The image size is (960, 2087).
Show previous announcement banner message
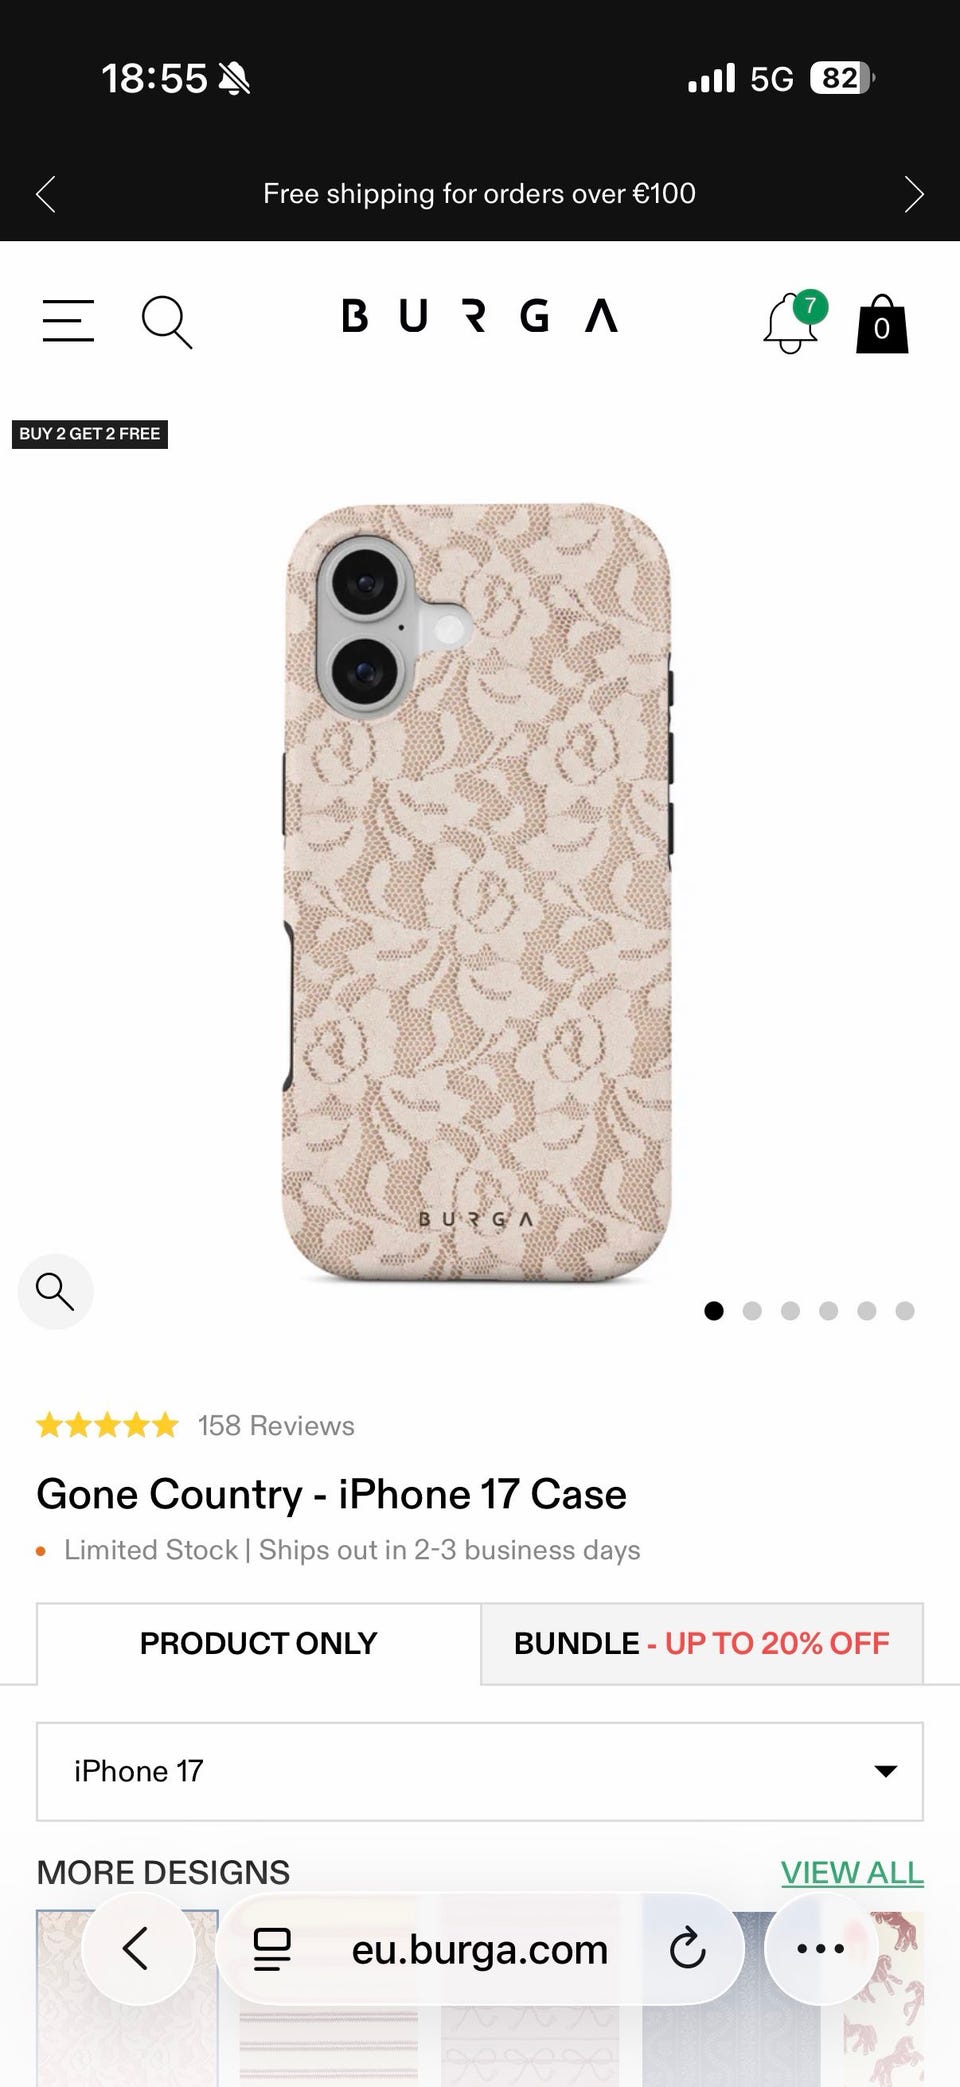pos(46,194)
